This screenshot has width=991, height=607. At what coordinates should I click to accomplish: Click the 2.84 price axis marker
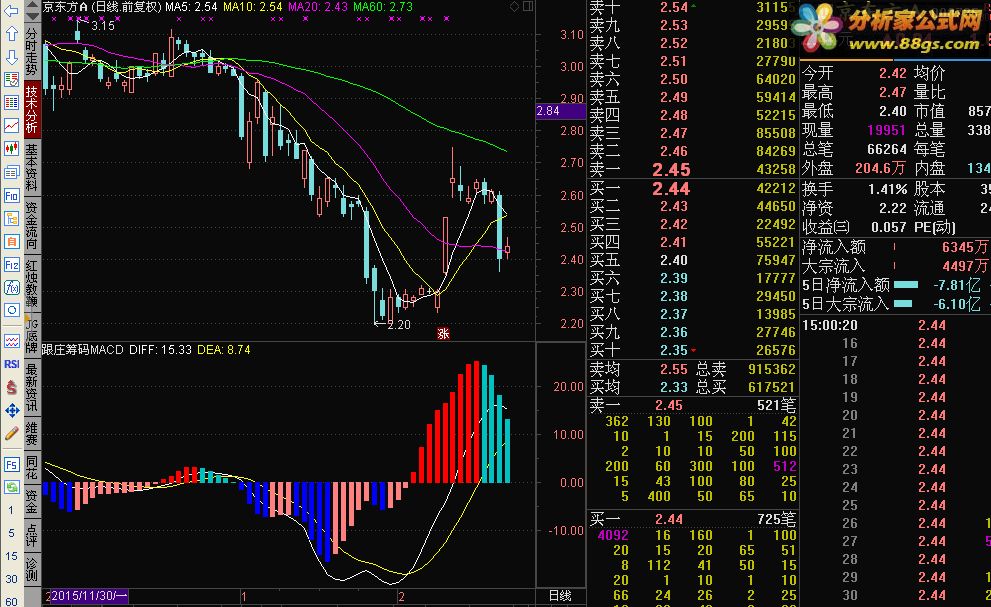coord(561,111)
